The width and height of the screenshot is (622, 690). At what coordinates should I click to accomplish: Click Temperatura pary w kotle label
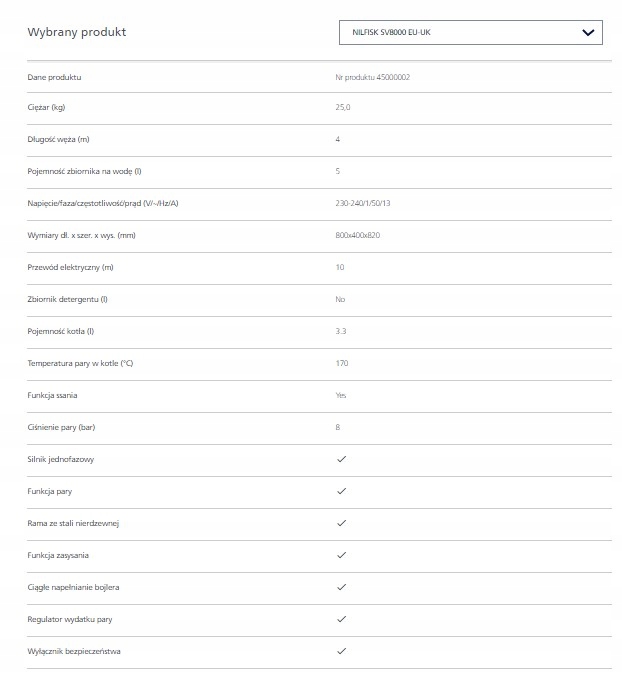[80, 363]
